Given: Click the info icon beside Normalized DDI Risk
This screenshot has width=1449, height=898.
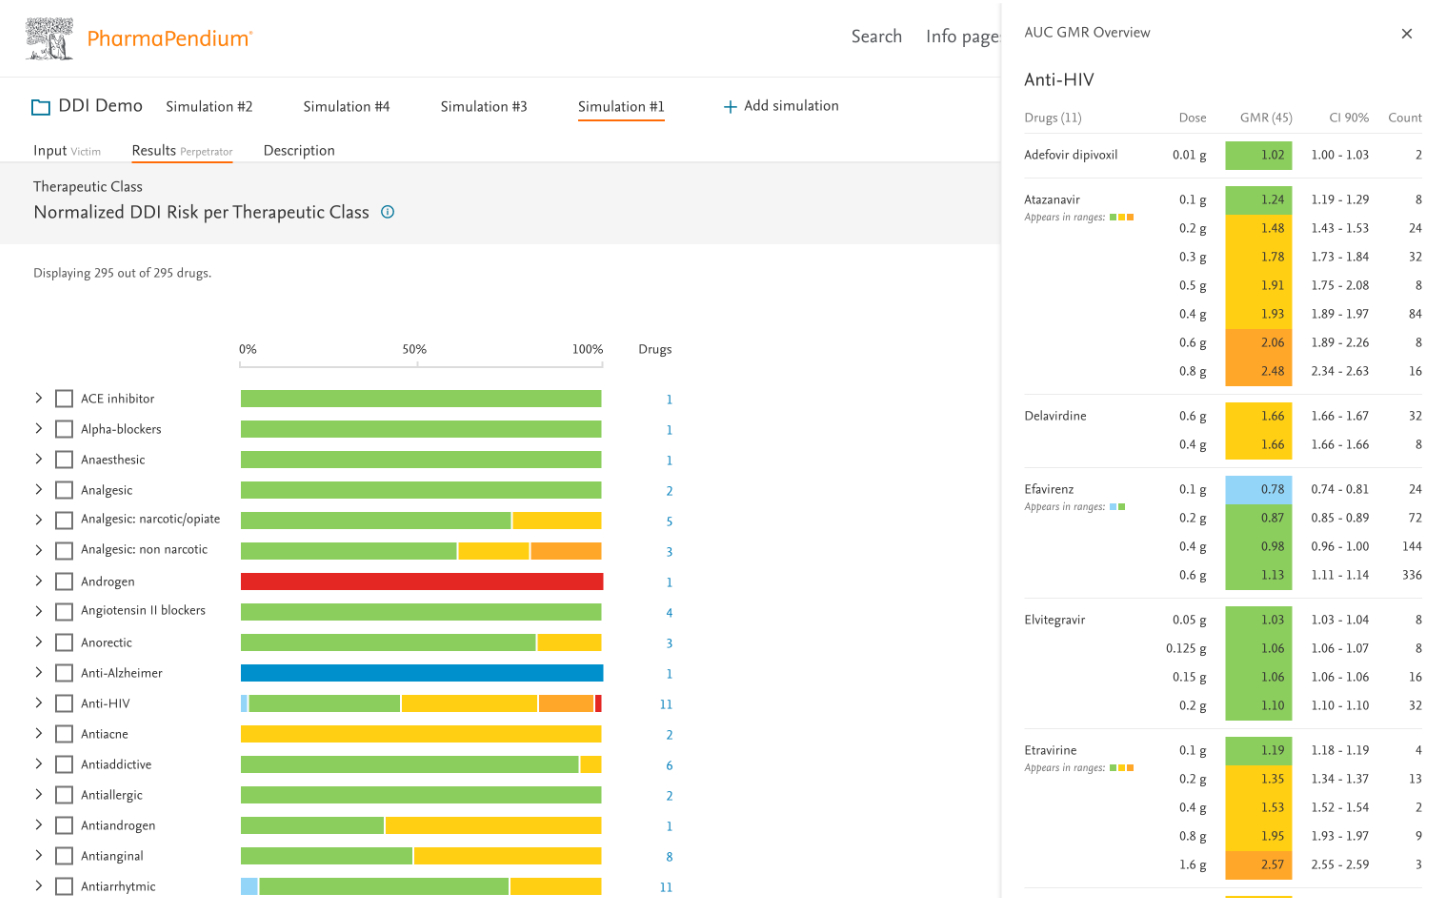Looking at the screenshot, I should (x=388, y=212).
